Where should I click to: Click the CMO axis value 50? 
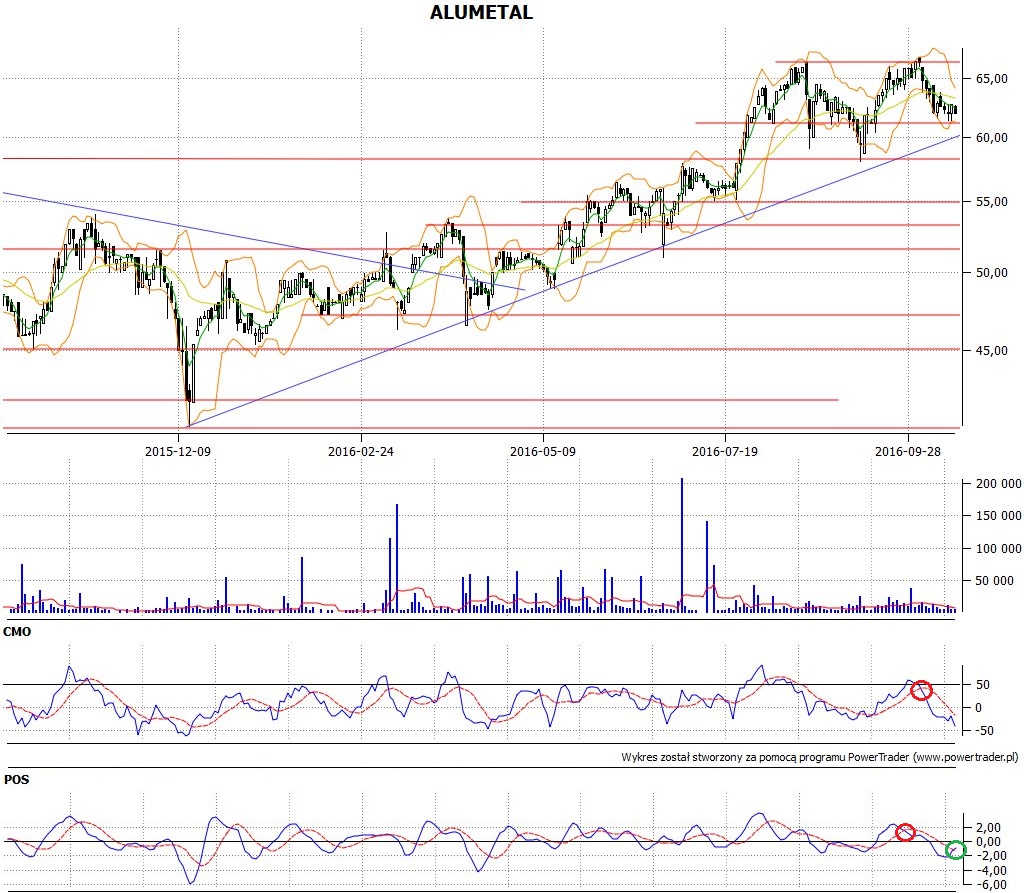(983, 685)
